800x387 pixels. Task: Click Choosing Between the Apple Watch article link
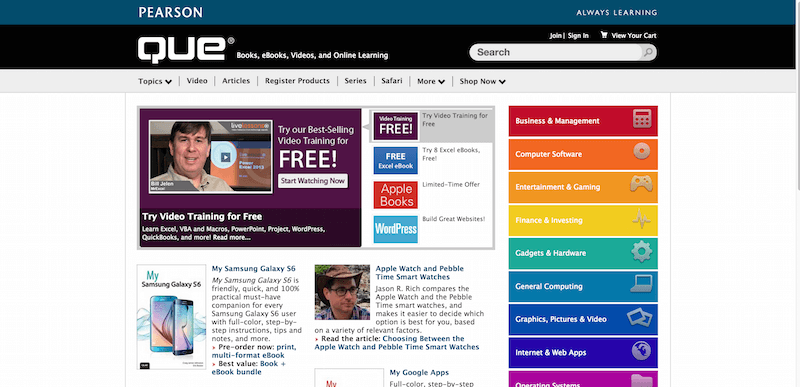[397, 343]
